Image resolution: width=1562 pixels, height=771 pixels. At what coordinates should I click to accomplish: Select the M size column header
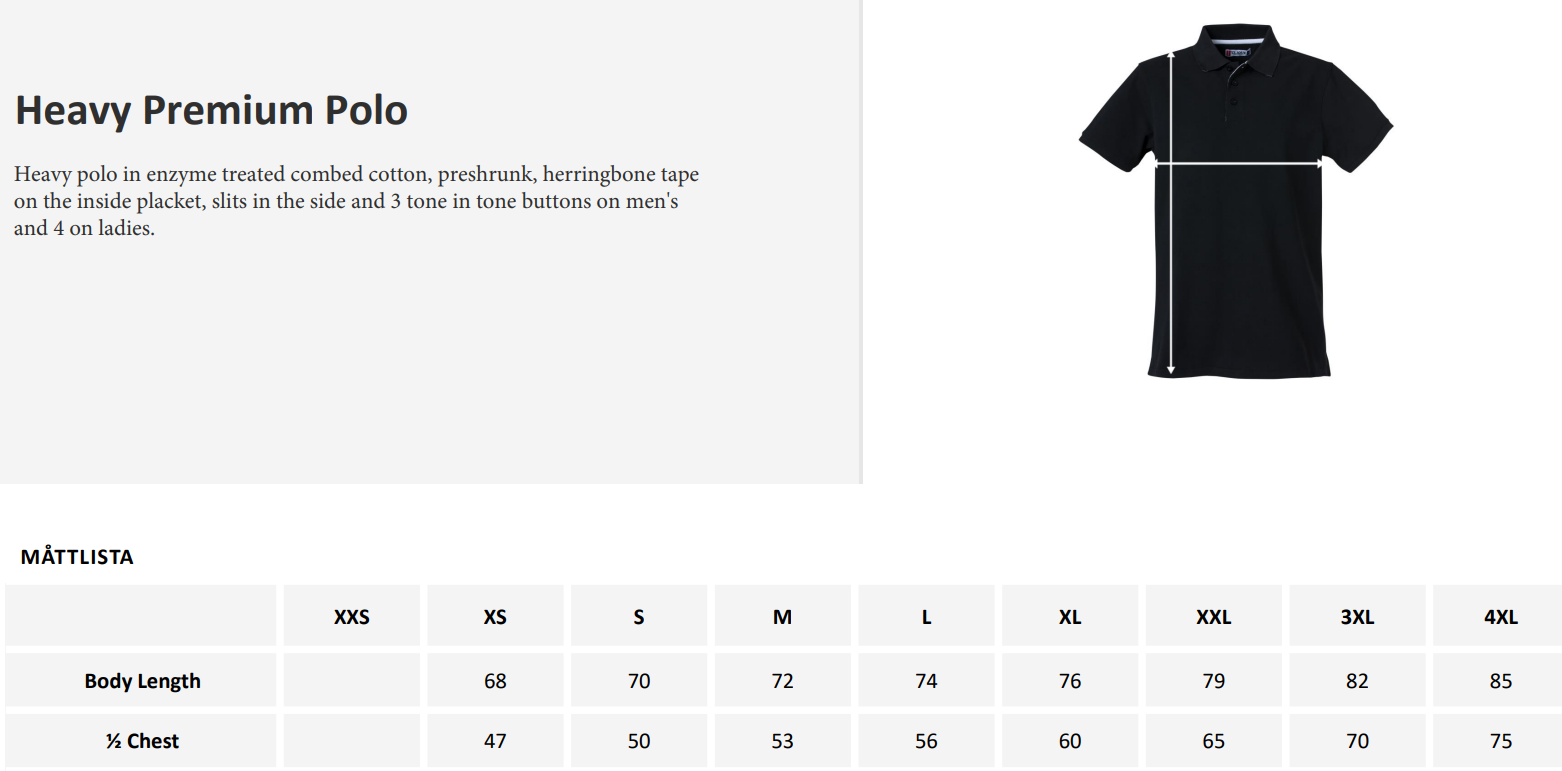(782, 617)
